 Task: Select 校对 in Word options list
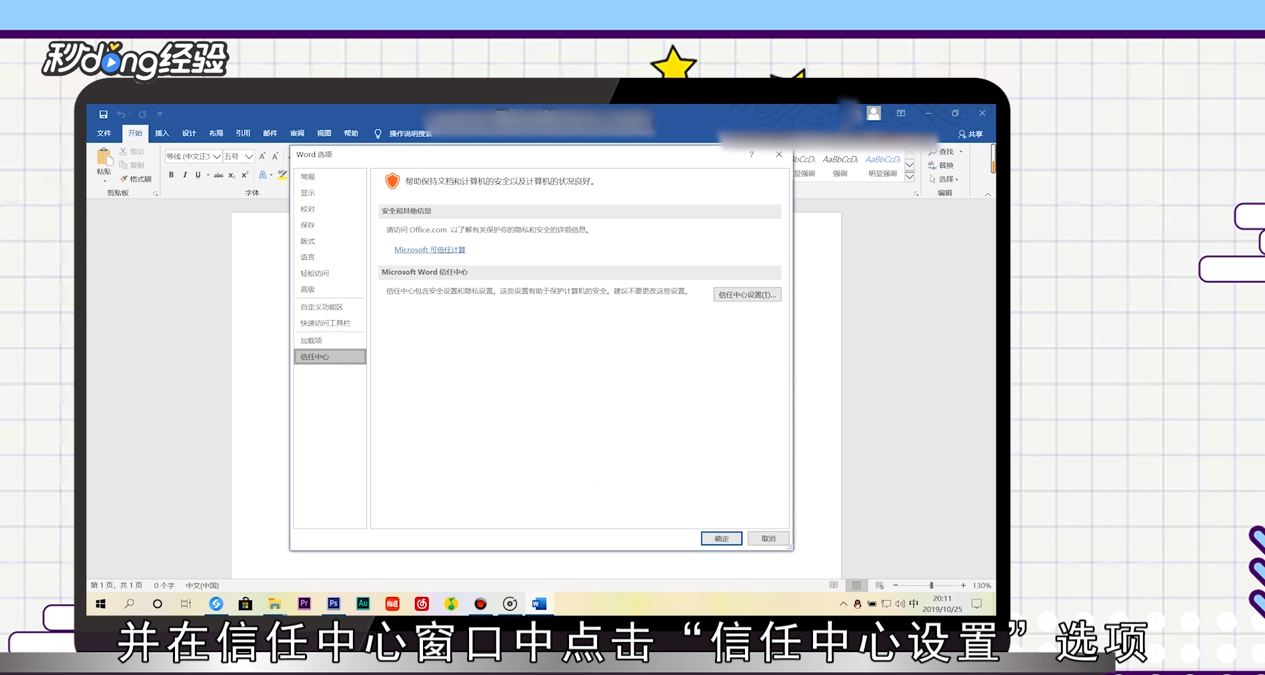coord(330,209)
